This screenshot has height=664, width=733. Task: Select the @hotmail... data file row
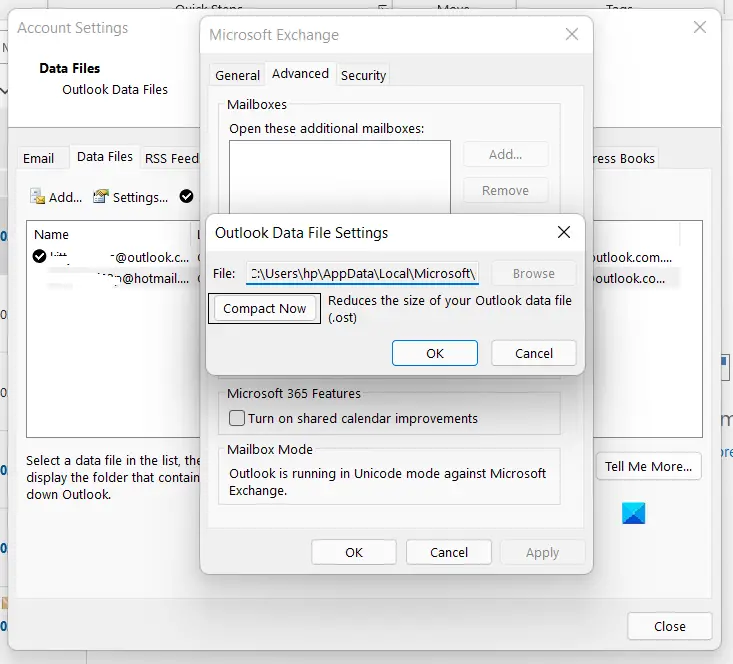pyautogui.click(x=112, y=278)
